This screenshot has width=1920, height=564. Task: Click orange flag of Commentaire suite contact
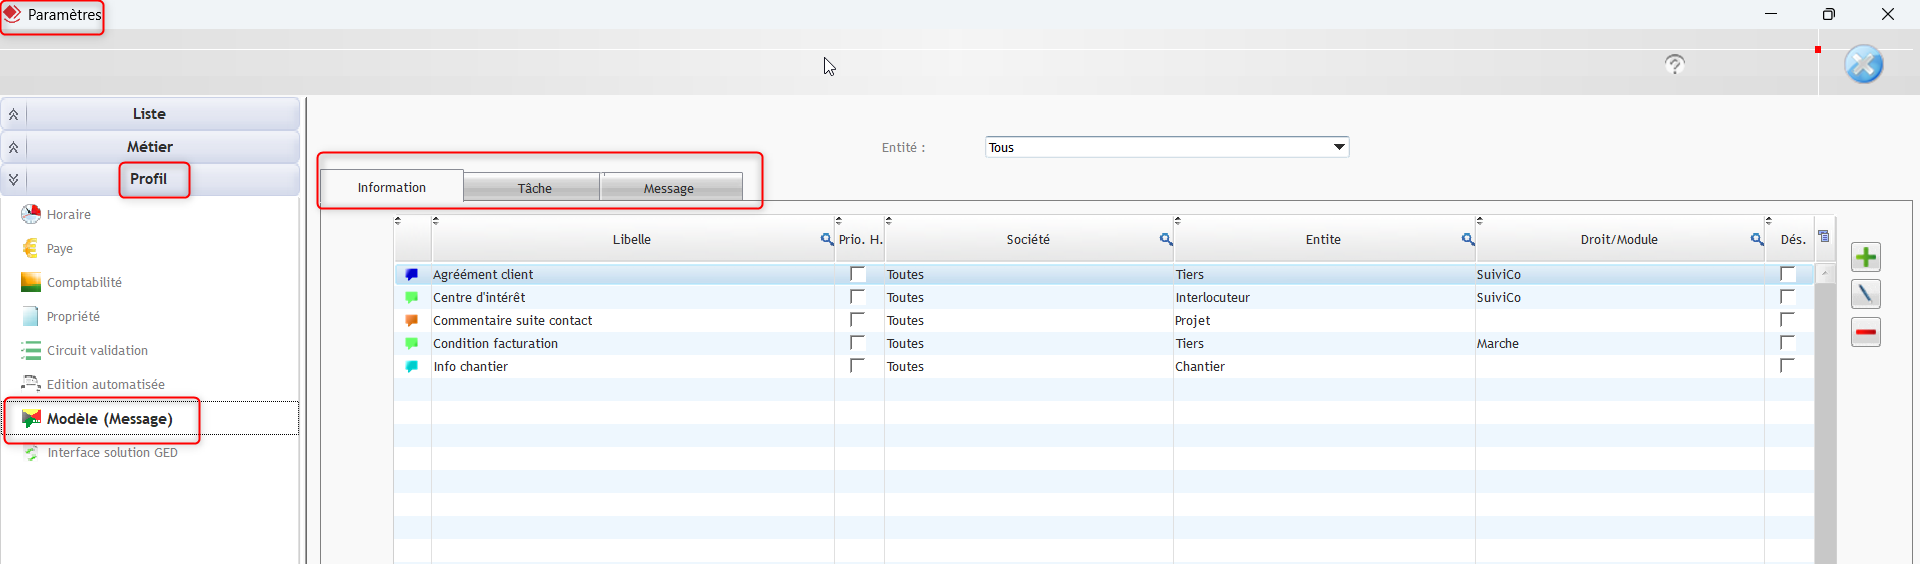coord(411,320)
